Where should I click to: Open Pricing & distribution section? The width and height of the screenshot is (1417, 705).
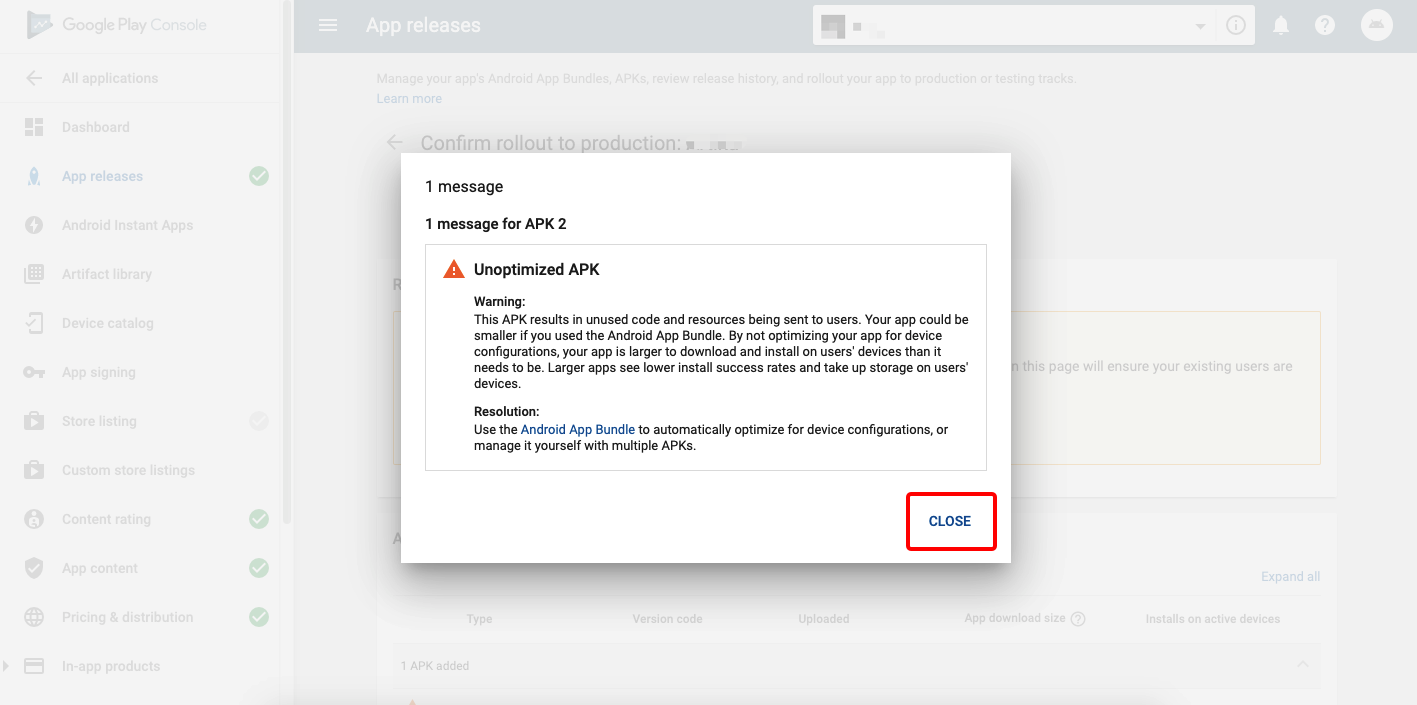[127, 617]
